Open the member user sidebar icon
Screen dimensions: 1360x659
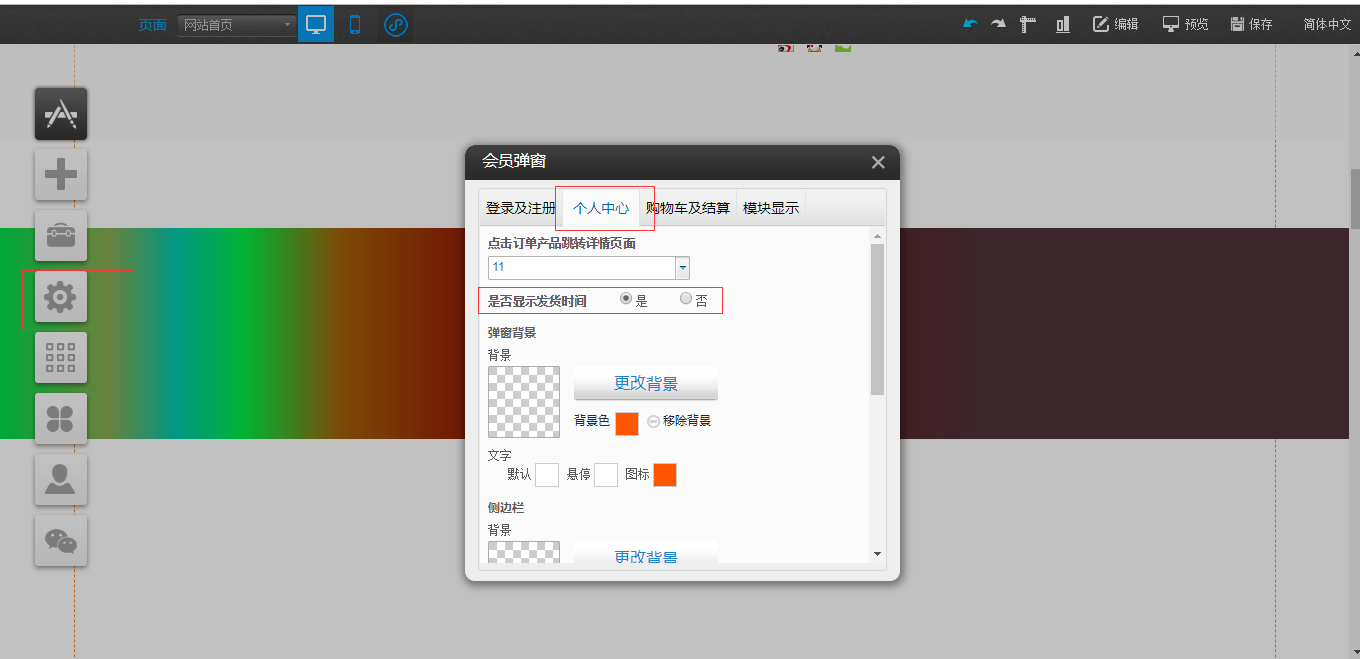[x=61, y=480]
